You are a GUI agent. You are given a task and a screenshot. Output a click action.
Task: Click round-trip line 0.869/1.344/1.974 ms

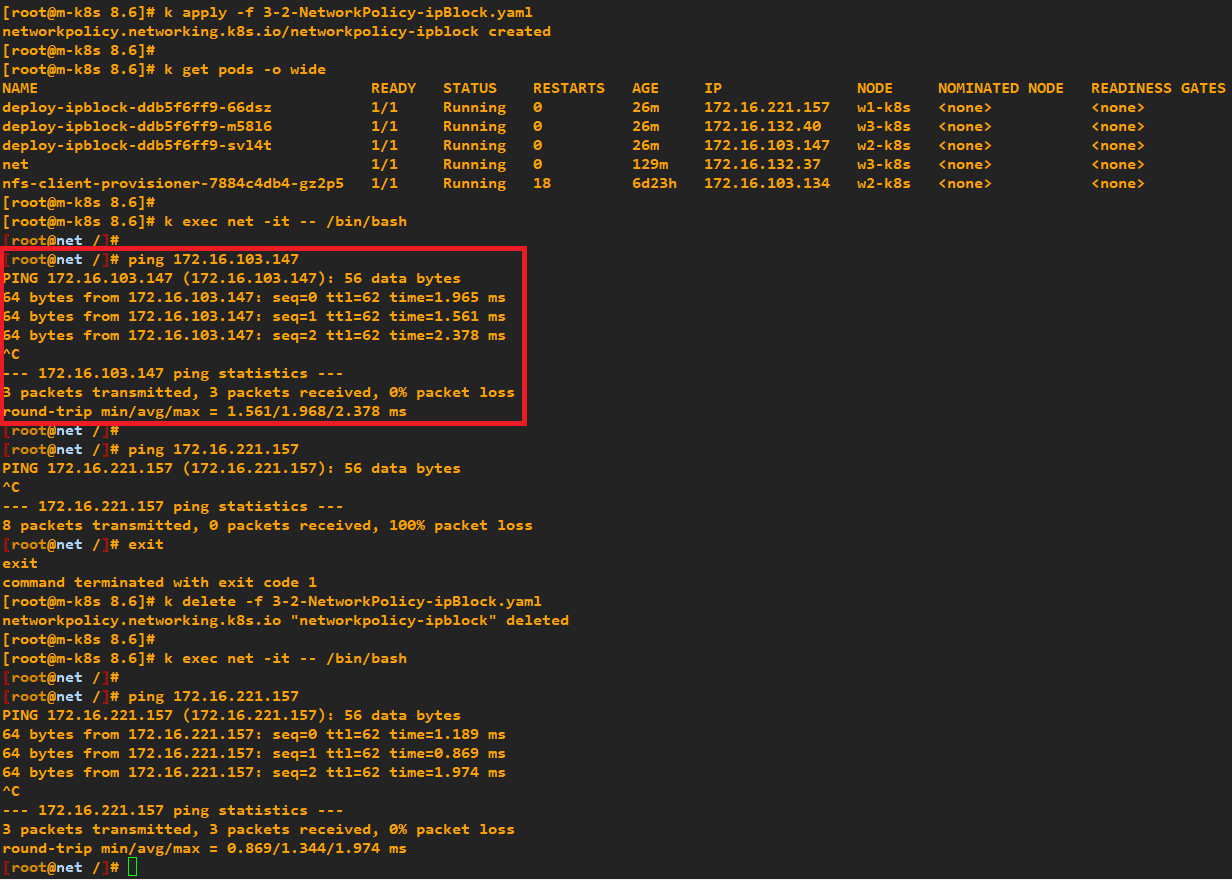coord(204,848)
